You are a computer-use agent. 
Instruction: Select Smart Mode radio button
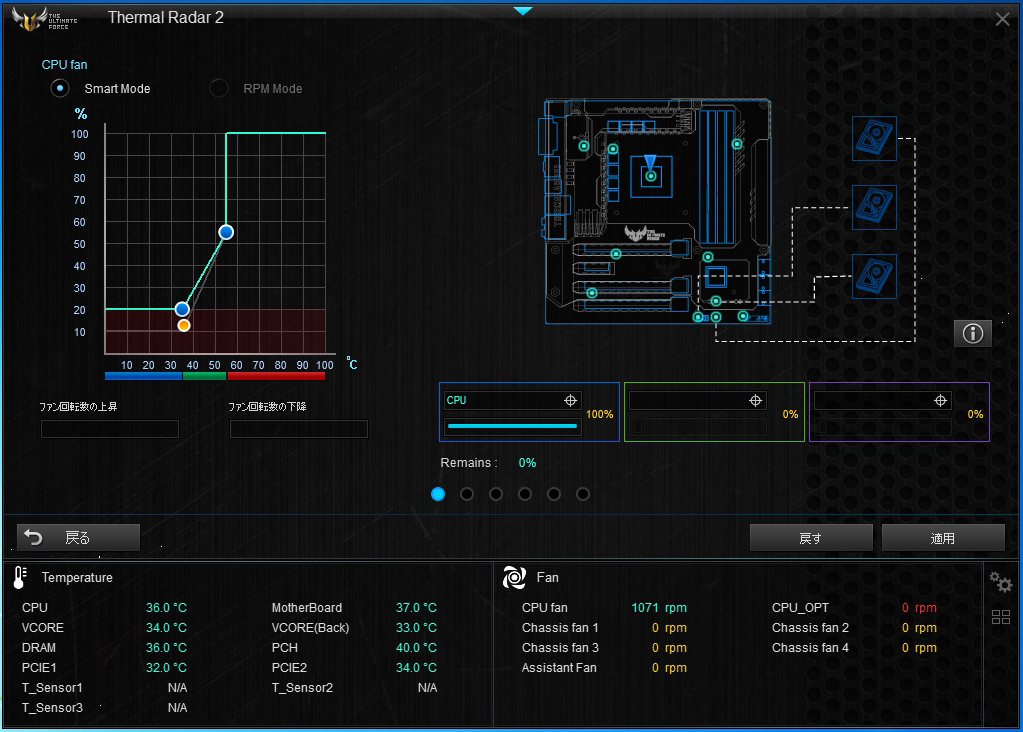pyautogui.click(x=60, y=88)
